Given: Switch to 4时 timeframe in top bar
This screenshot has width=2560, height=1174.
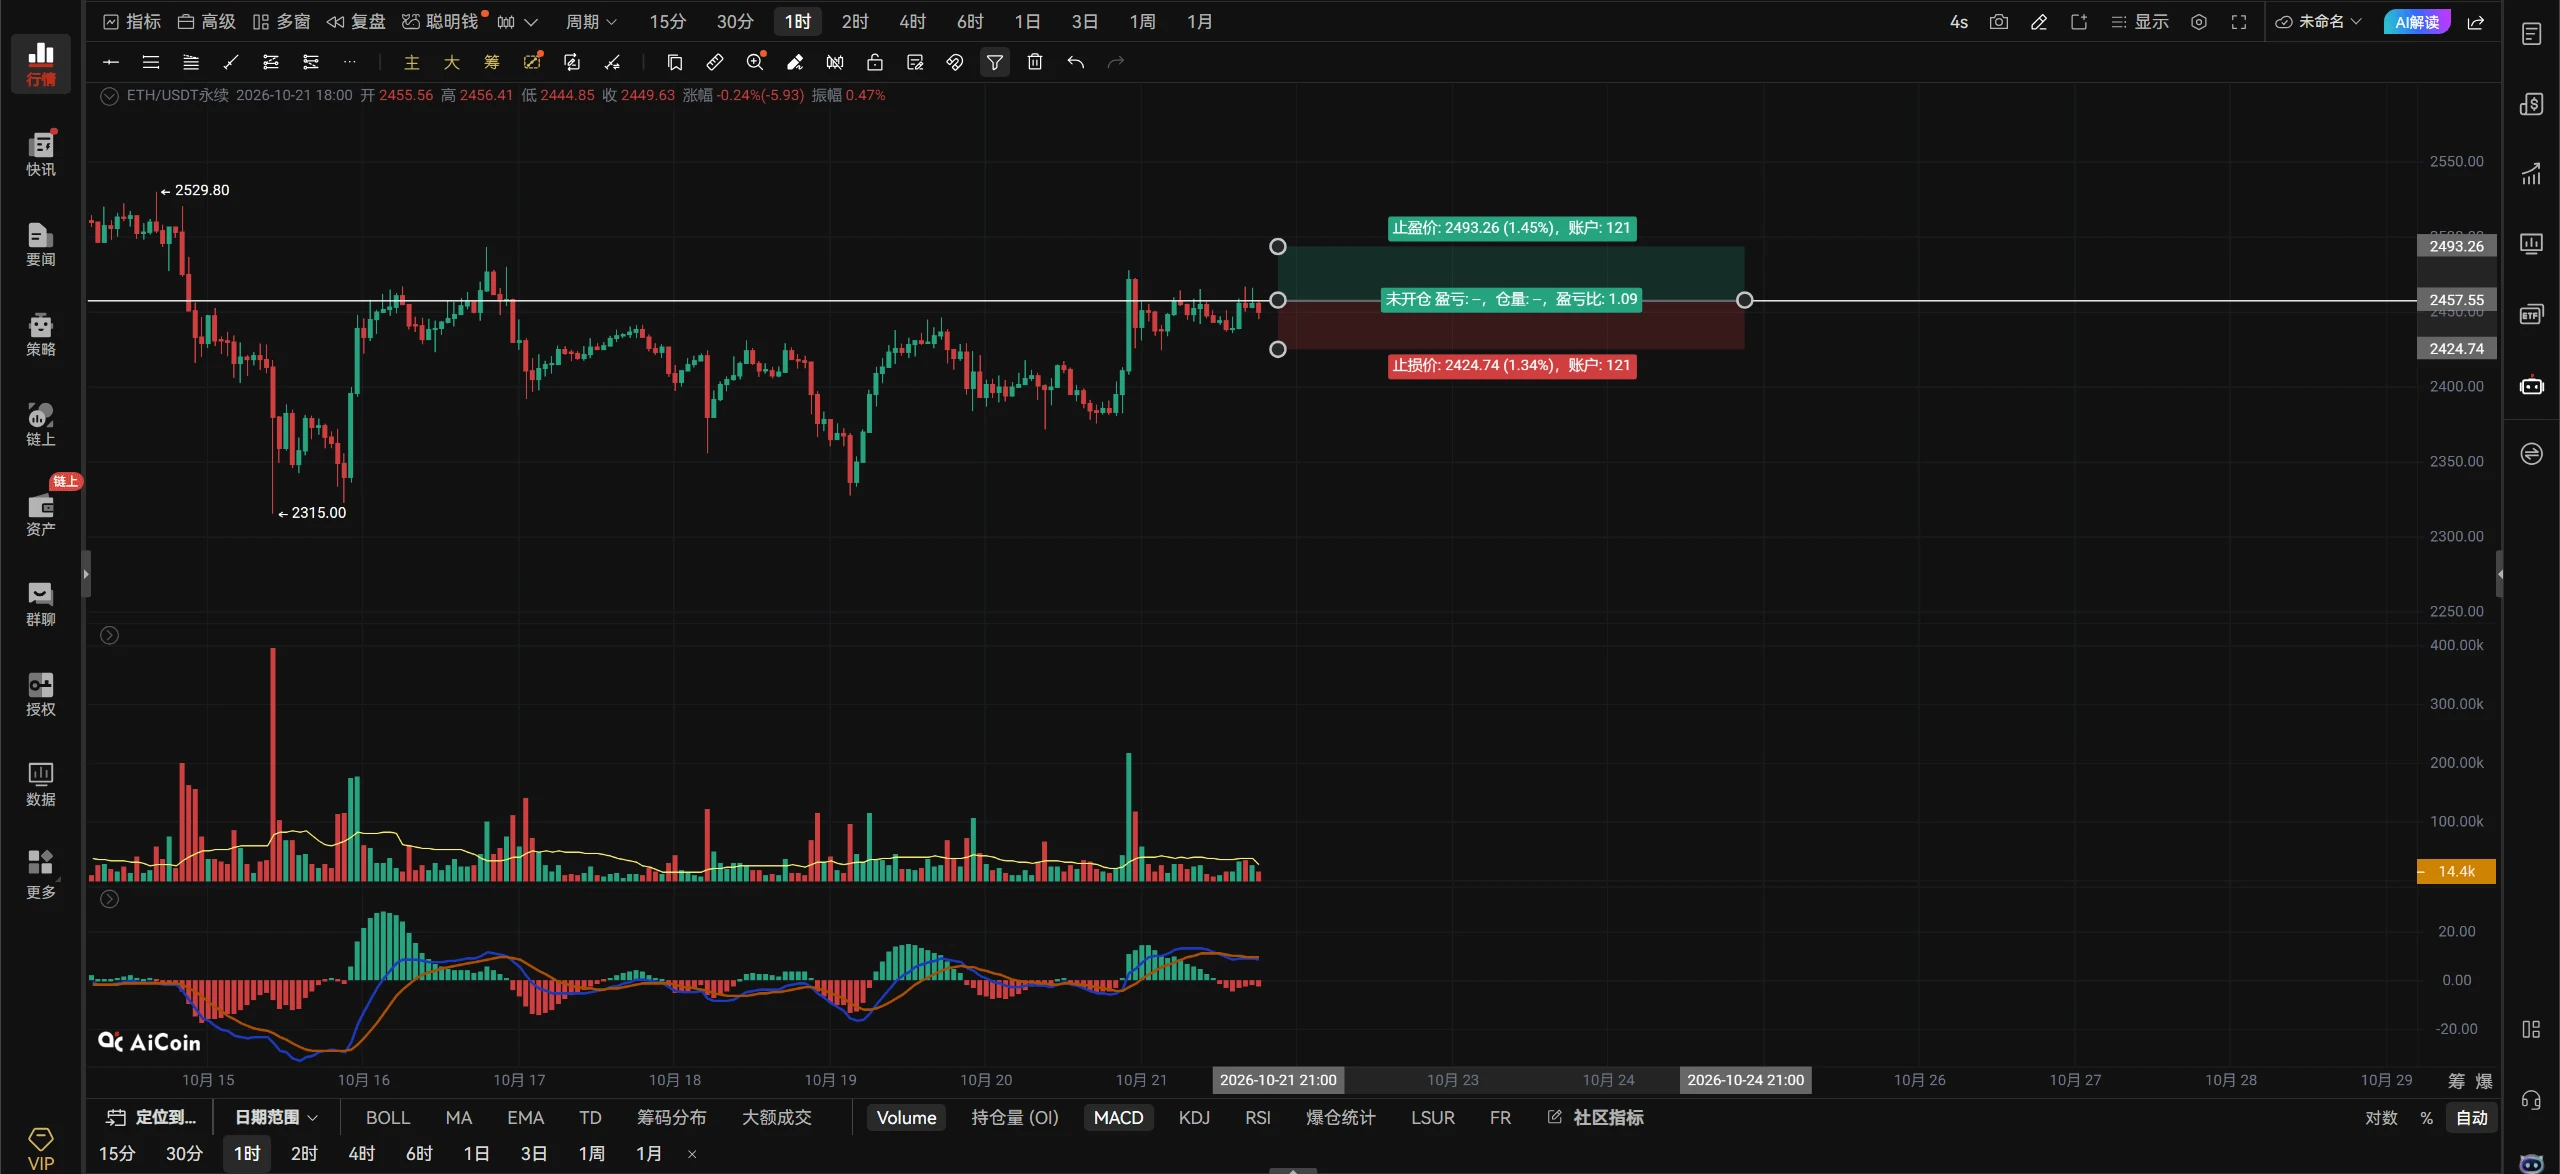Looking at the screenshot, I should pos(912,22).
